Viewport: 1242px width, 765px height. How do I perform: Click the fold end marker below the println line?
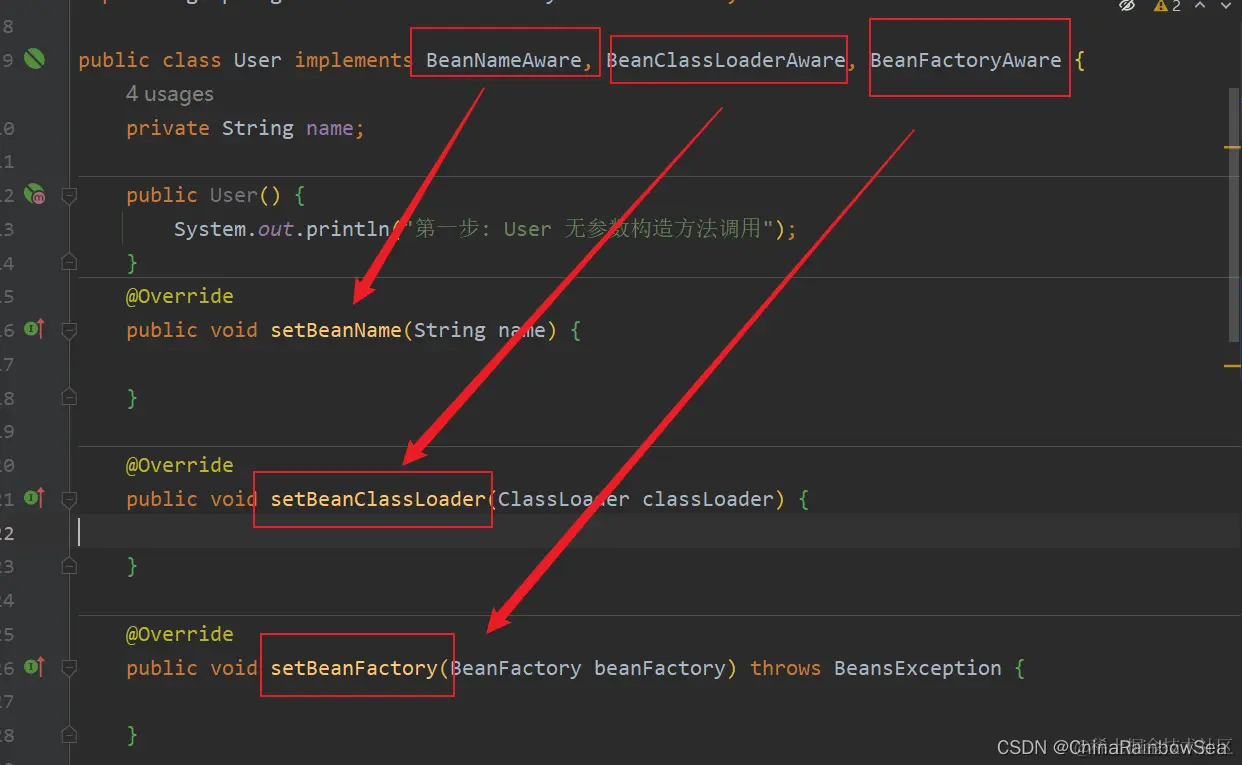[69, 262]
